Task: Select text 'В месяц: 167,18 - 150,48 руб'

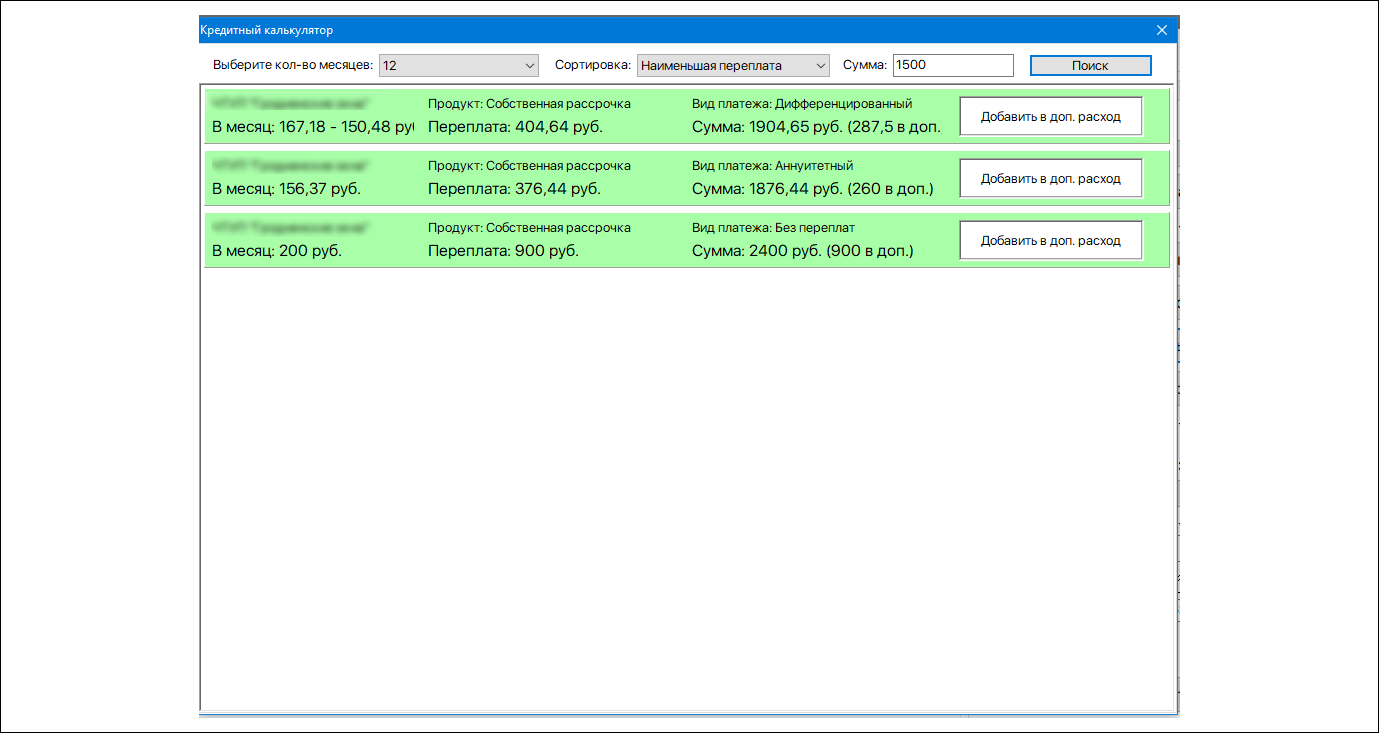Action: pos(313,127)
